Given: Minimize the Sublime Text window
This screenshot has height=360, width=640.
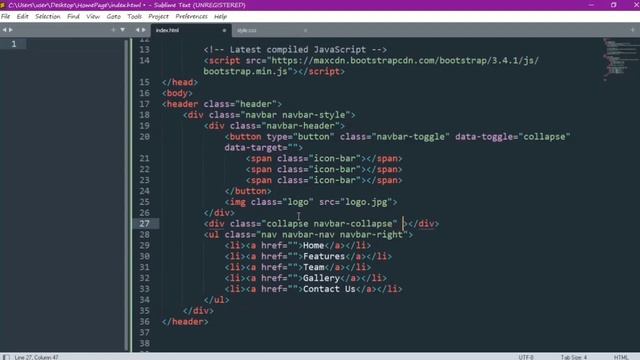Looking at the screenshot, I should coord(591,5).
